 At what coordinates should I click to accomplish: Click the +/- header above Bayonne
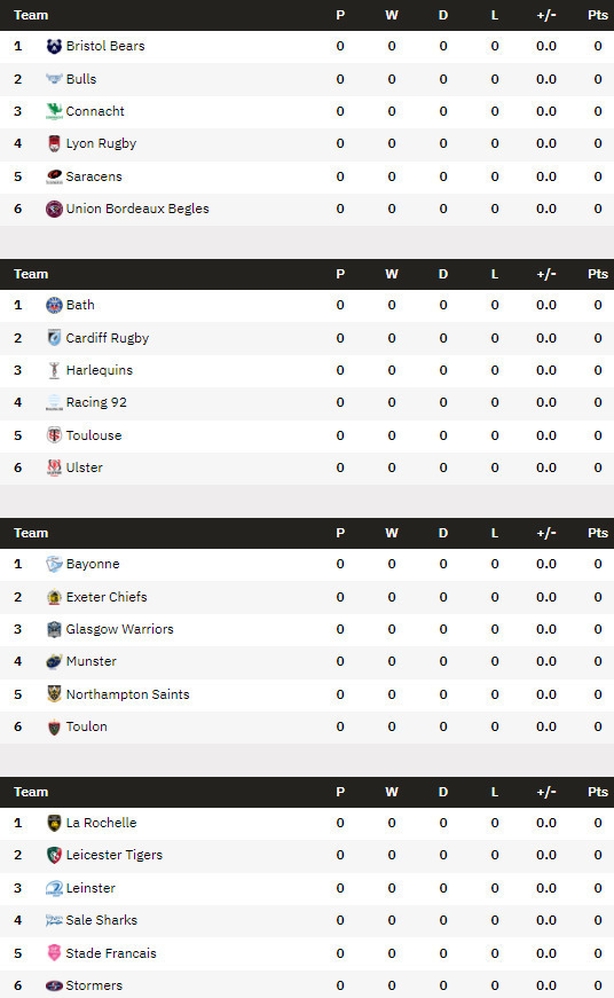tap(546, 533)
